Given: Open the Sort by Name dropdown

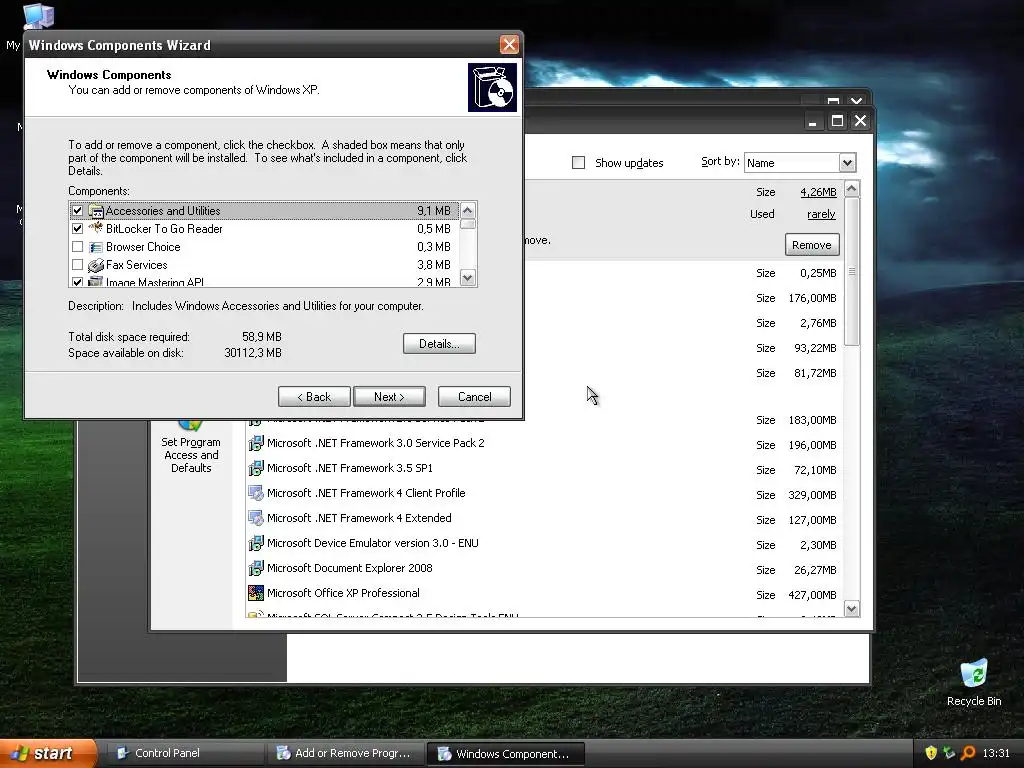Looking at the screenshot, I should tap(847, 163).
